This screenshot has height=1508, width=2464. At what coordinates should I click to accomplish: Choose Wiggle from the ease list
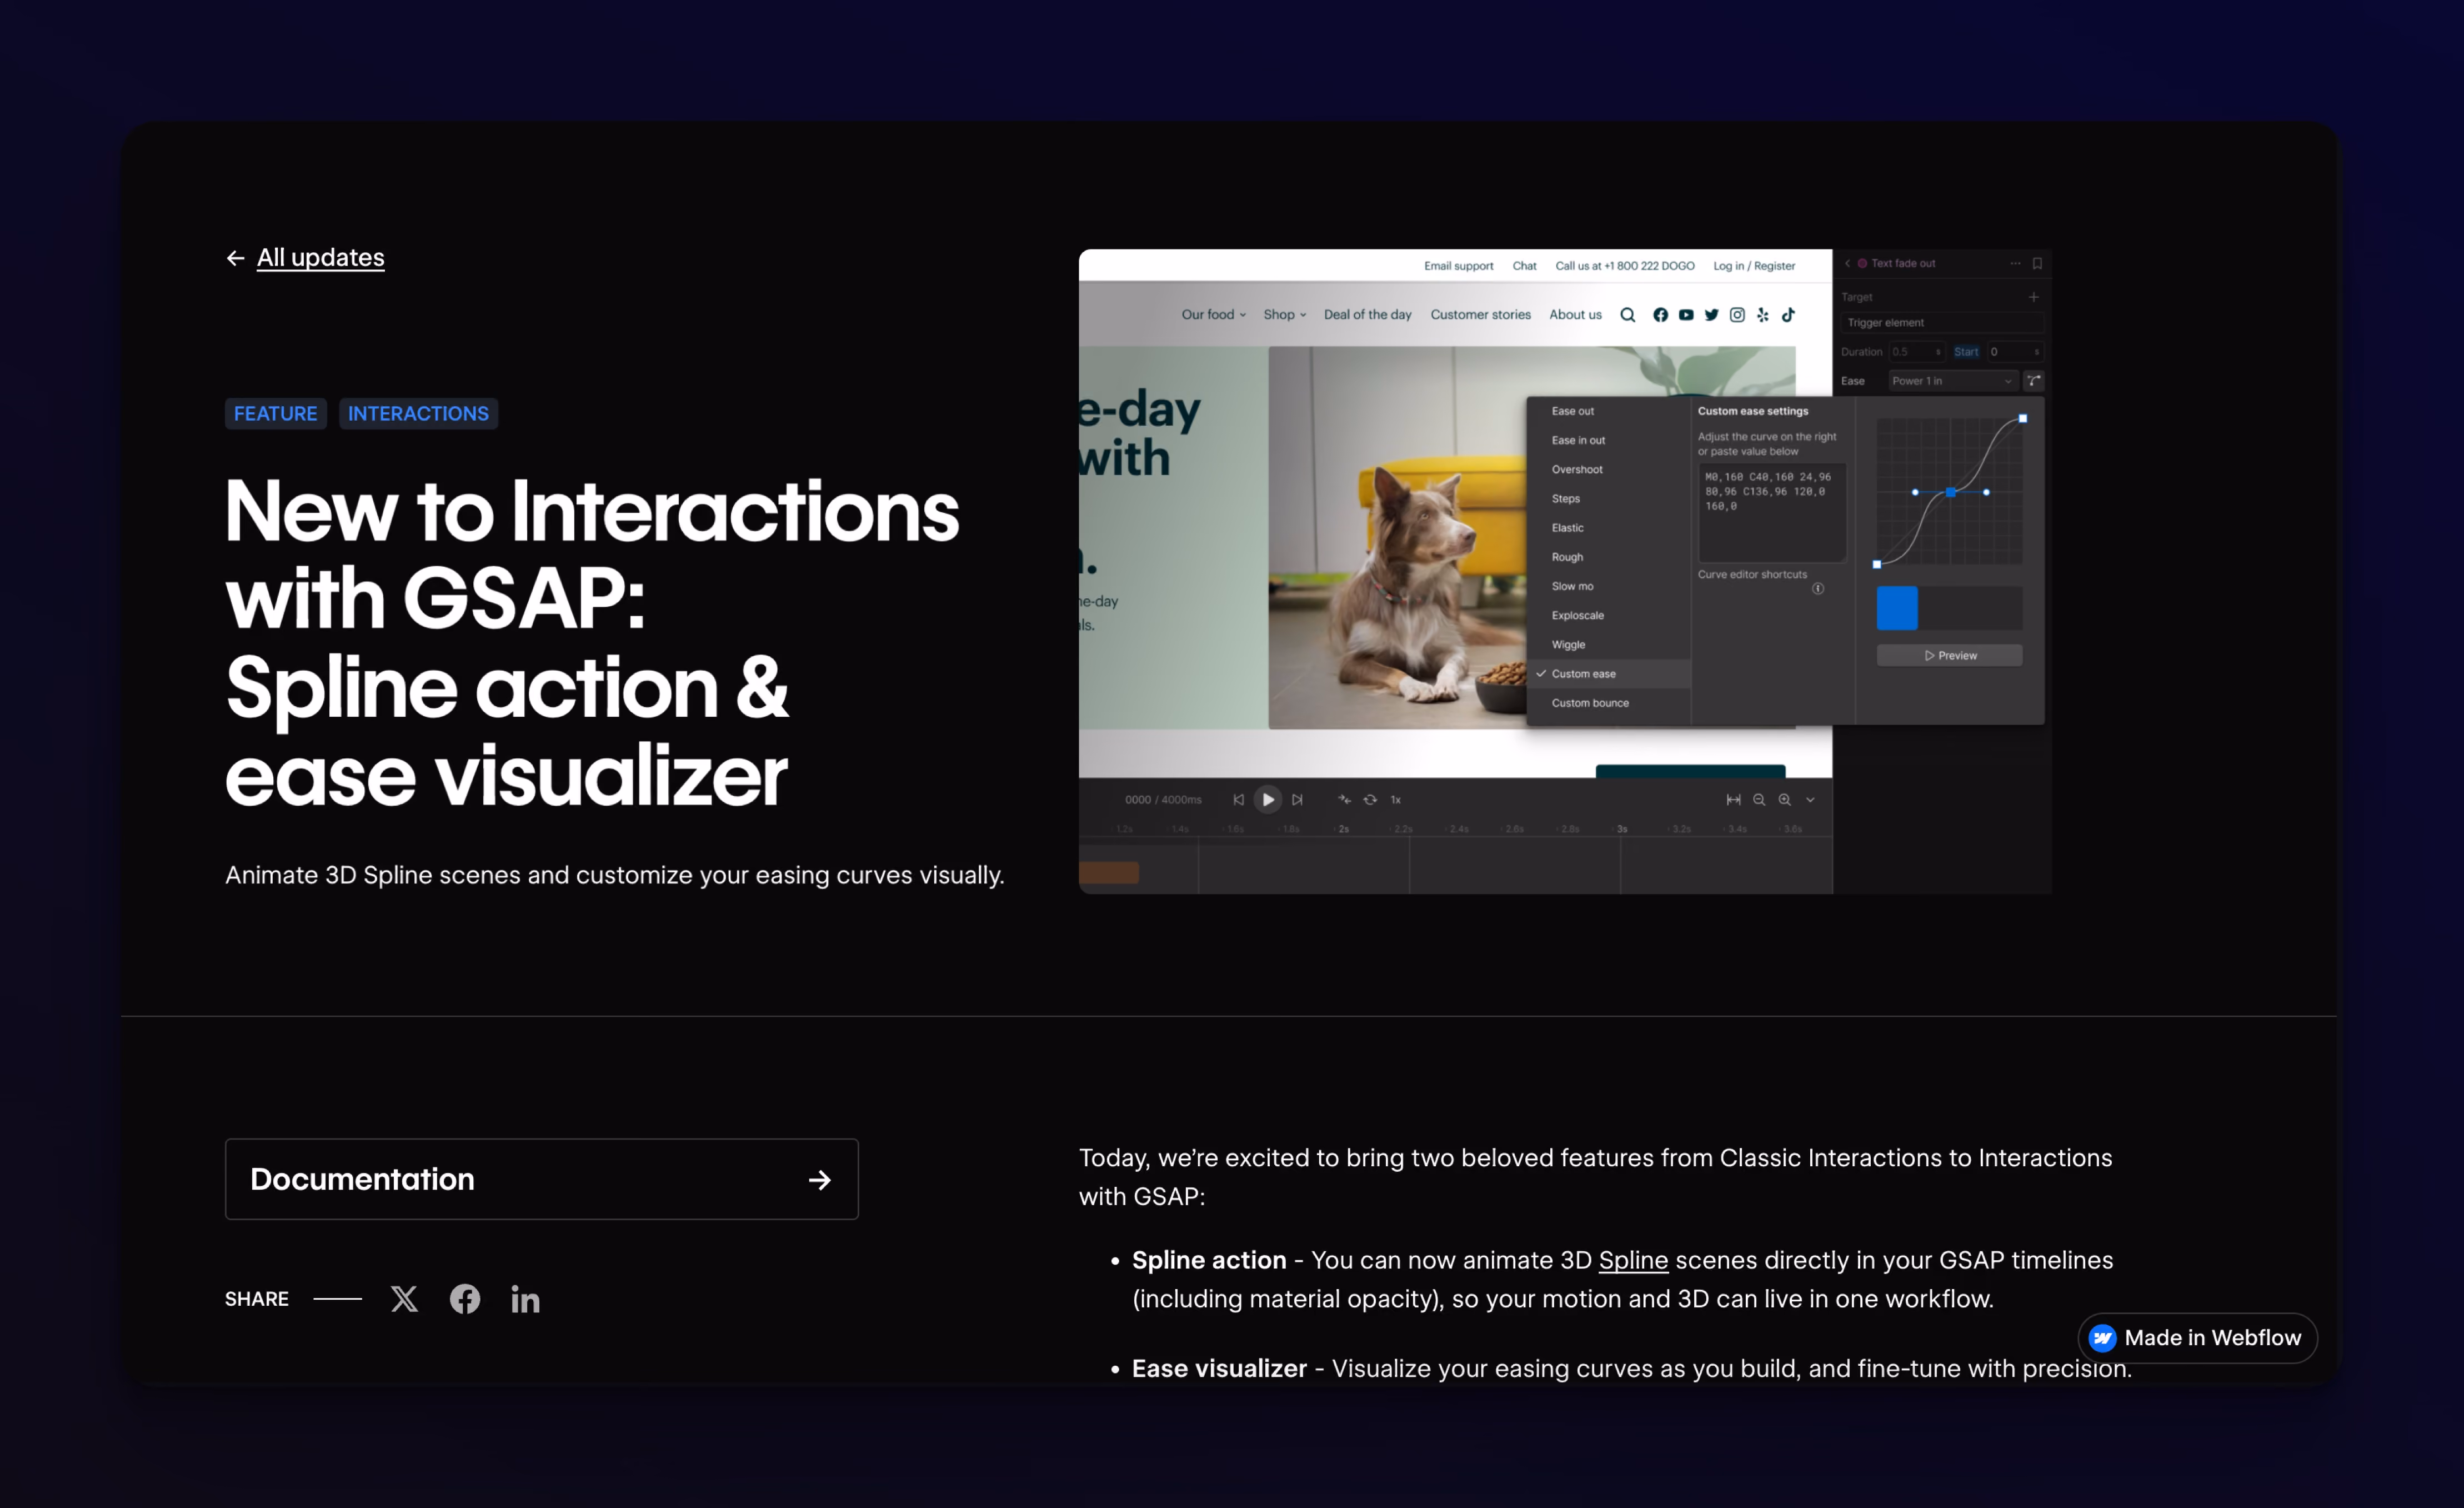coord(1568,645)
